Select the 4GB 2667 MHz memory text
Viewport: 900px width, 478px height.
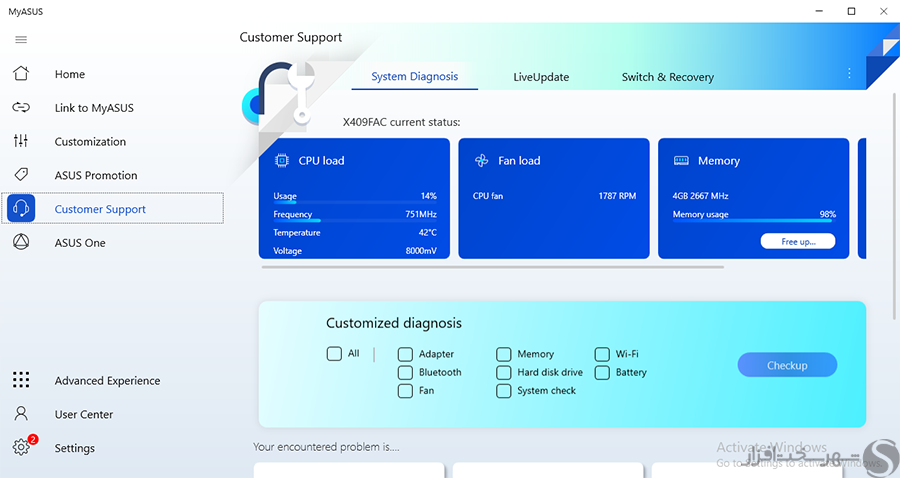(700, 196)
